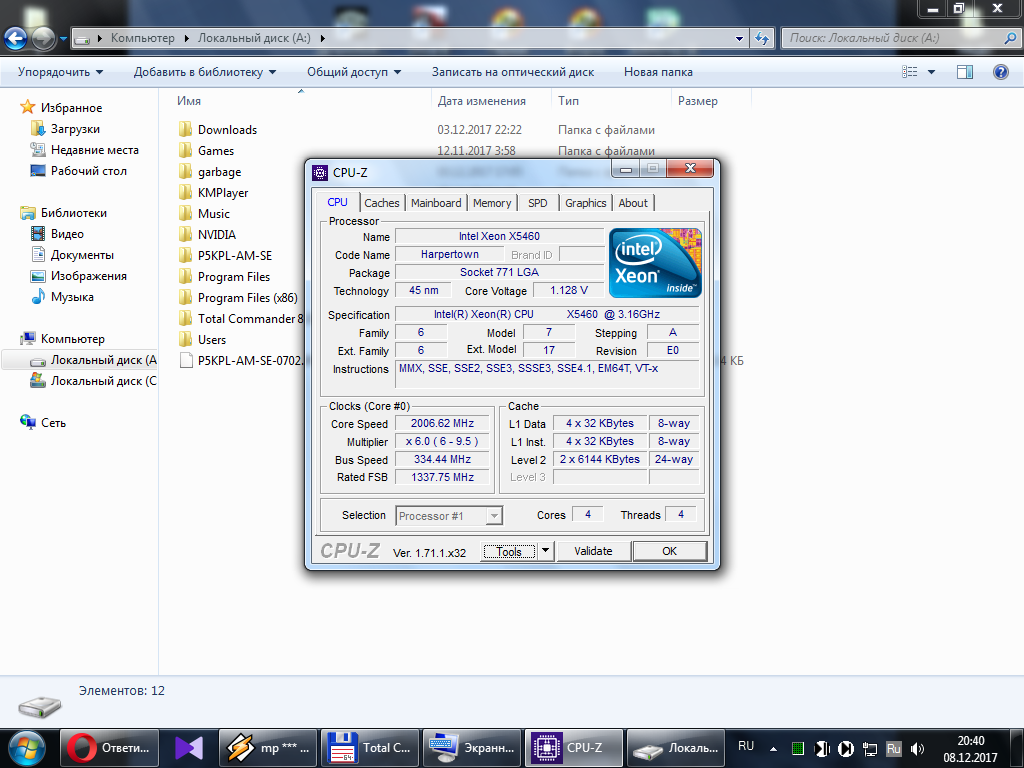The image size is (1024, 768).
Task: Sort by the Тип column header
Action: pos(611,101)
